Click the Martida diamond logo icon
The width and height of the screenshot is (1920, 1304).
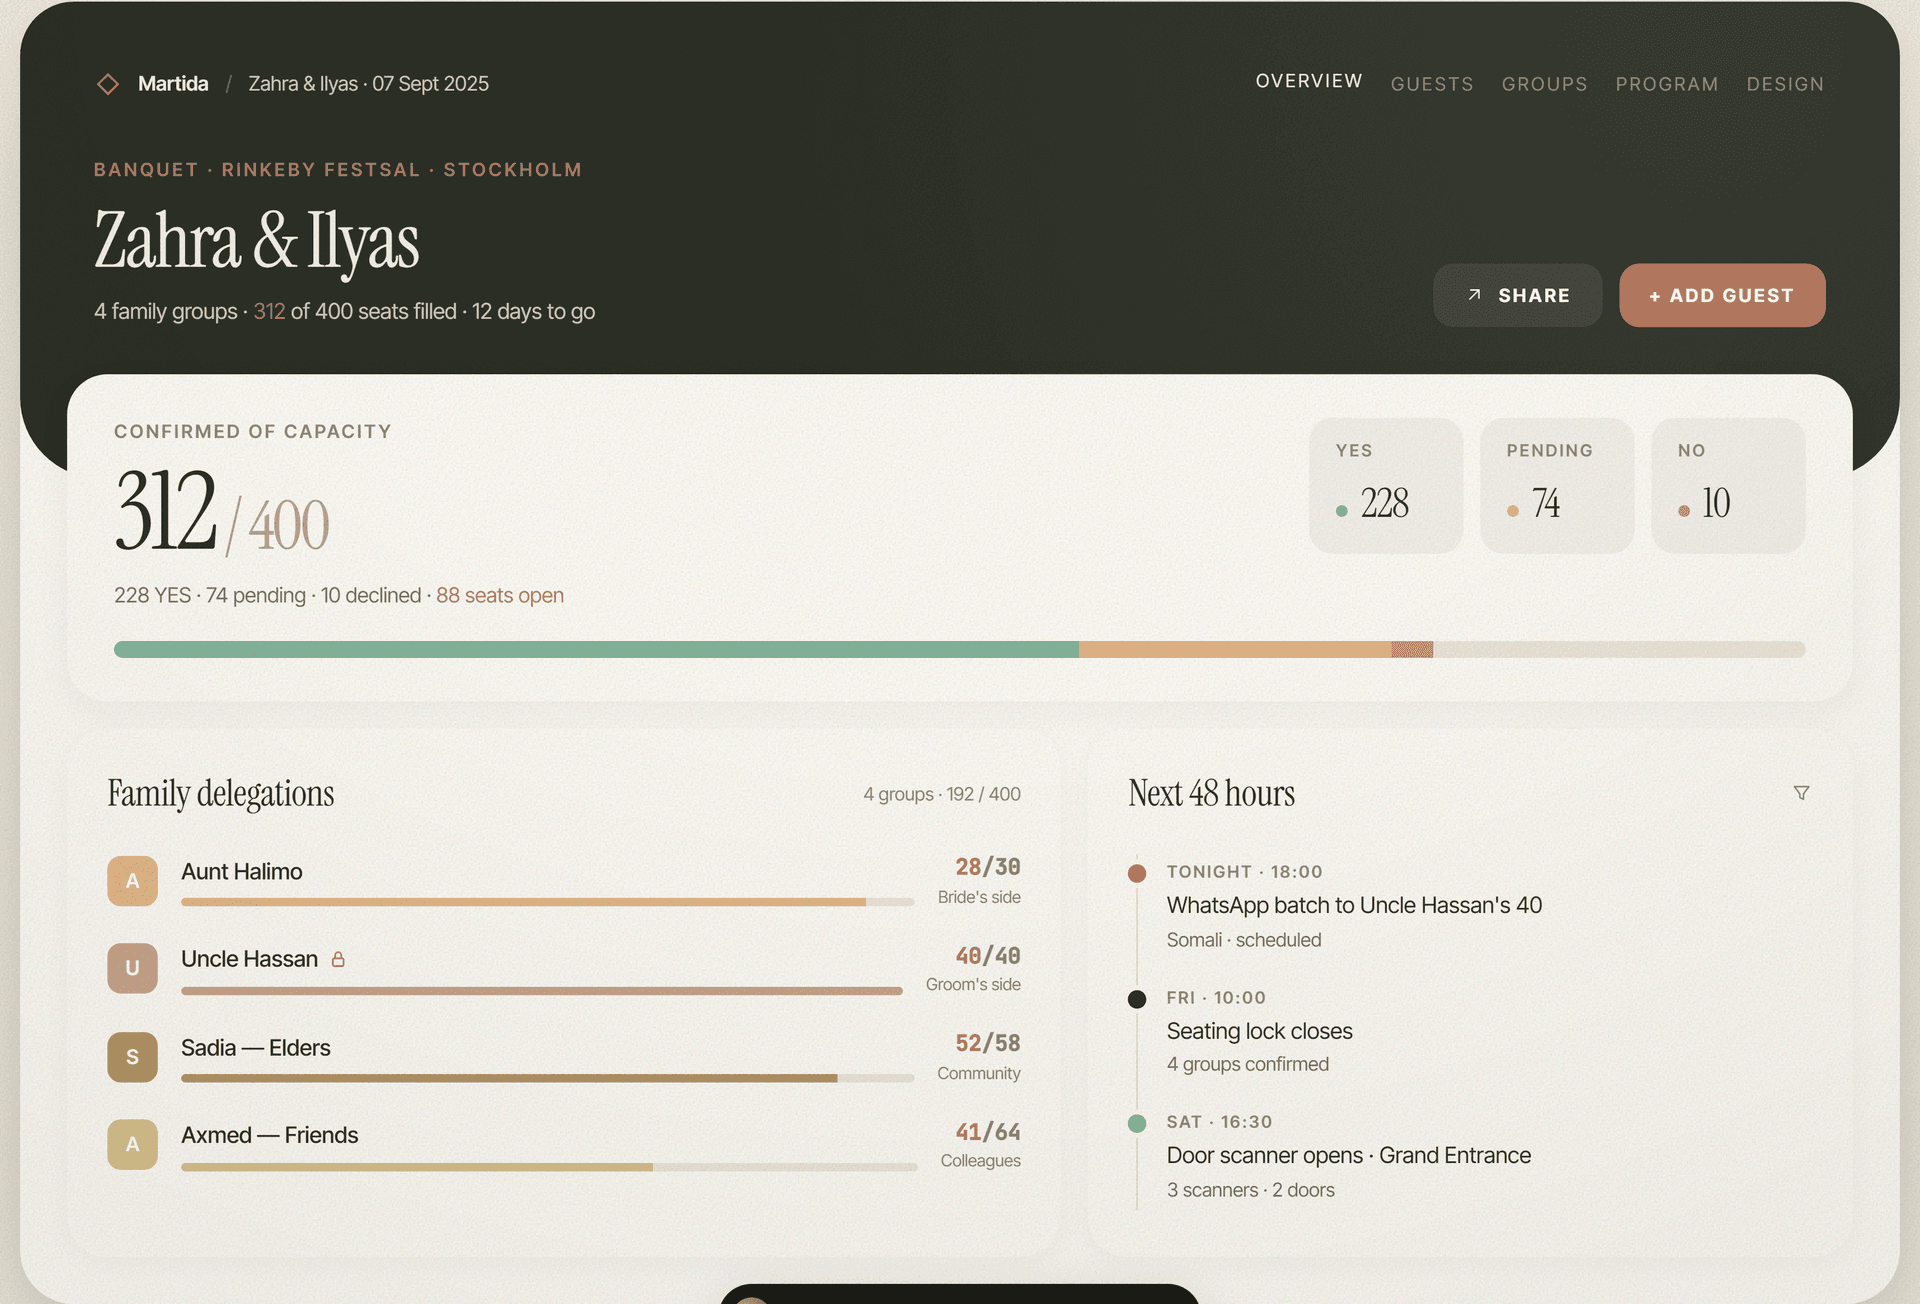pyautogui.click(x=108, y=84)
